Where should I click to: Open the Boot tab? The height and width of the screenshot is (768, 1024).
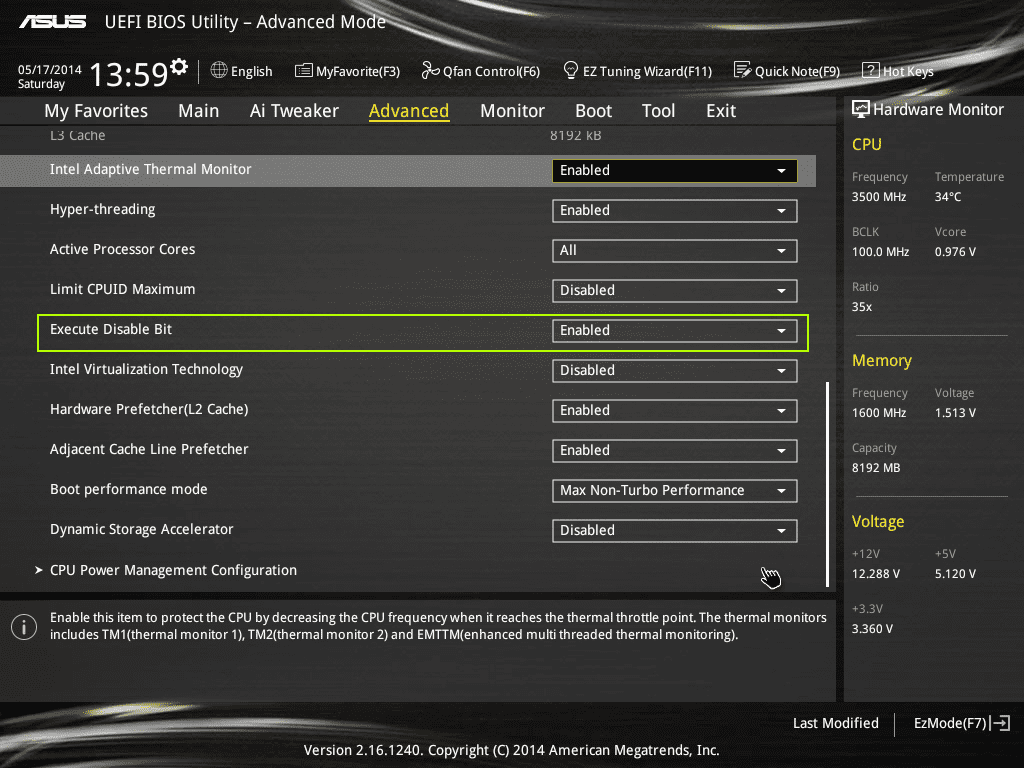pos(593,111)
